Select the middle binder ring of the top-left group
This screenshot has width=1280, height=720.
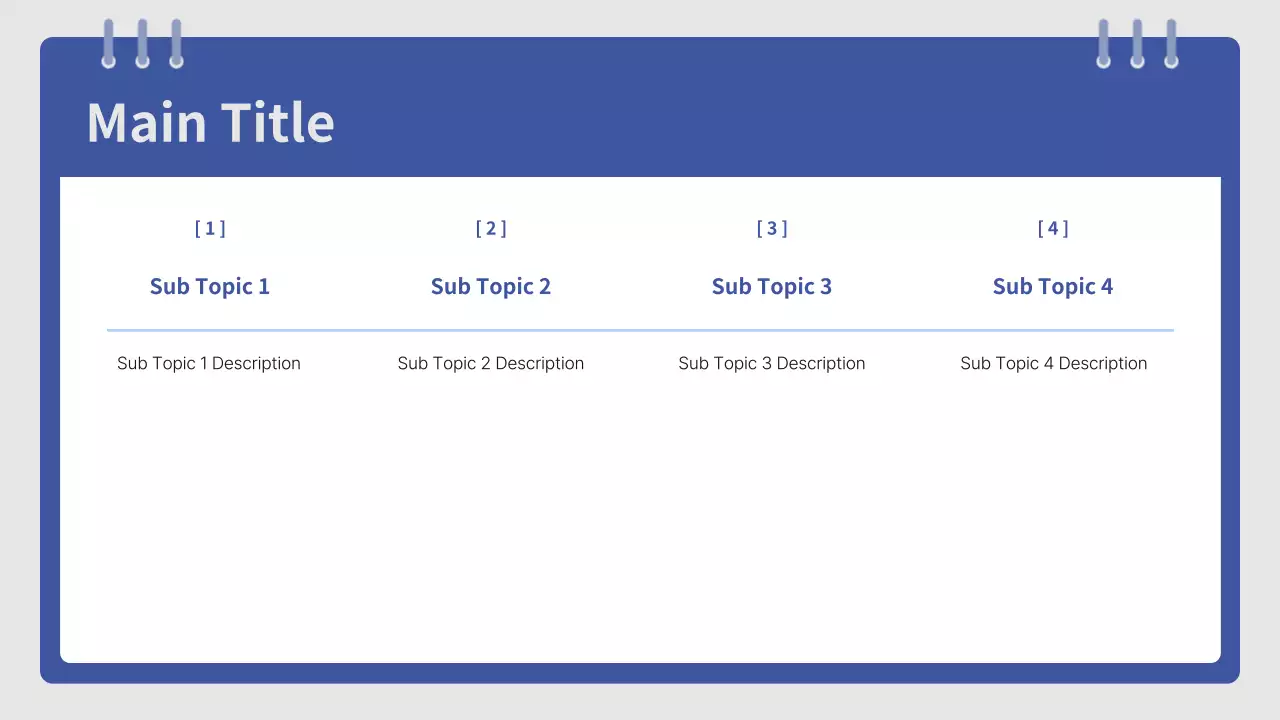point(142,44)
